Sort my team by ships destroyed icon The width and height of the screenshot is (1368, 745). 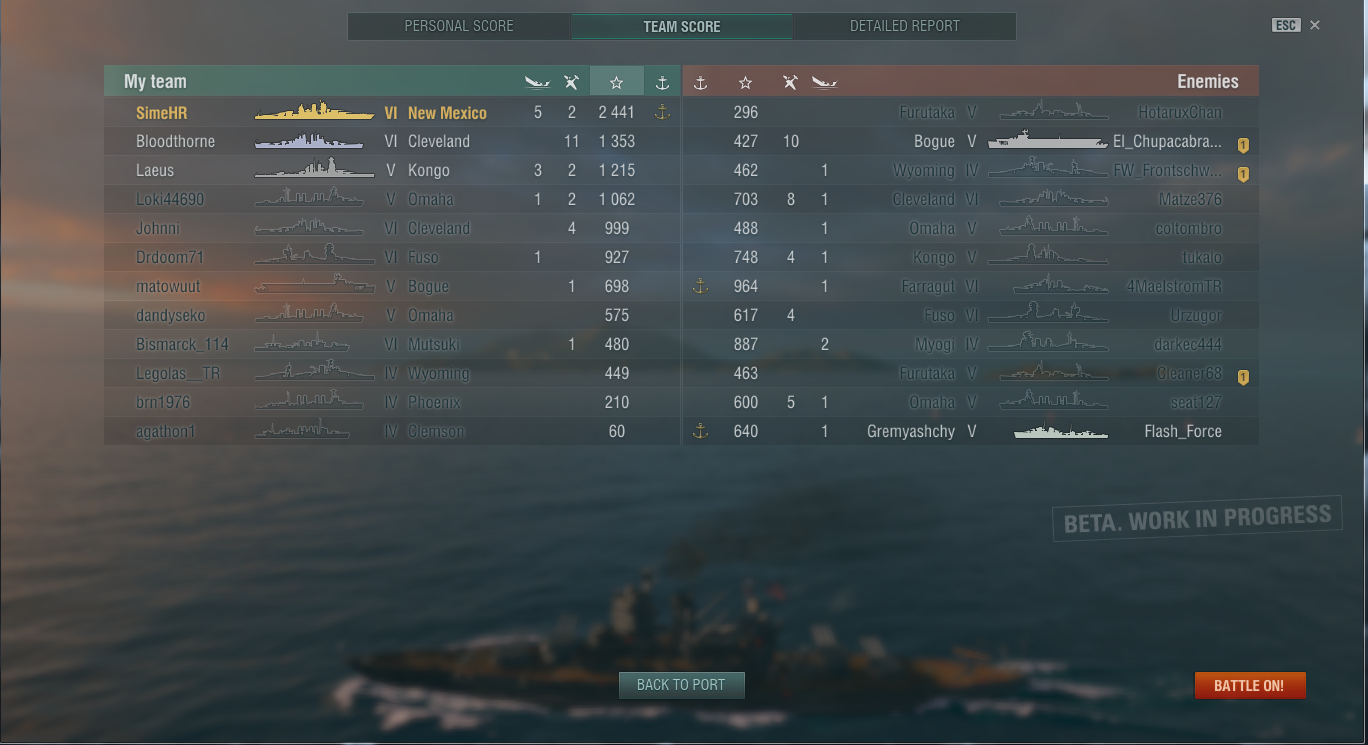coord(537,82)
